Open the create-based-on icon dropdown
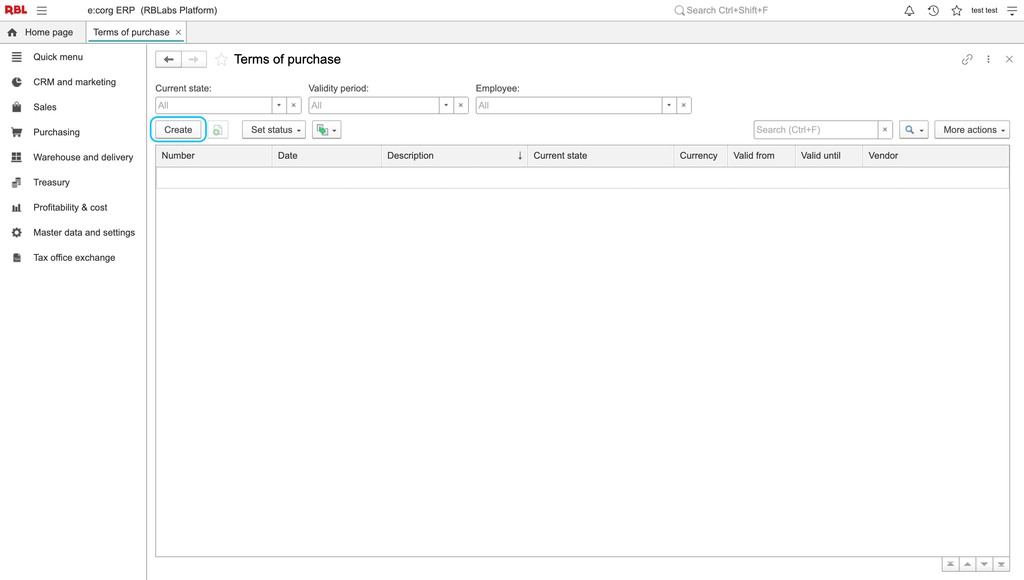The width and height of the screenshot is (1024, 580). [x=327, y=130]
